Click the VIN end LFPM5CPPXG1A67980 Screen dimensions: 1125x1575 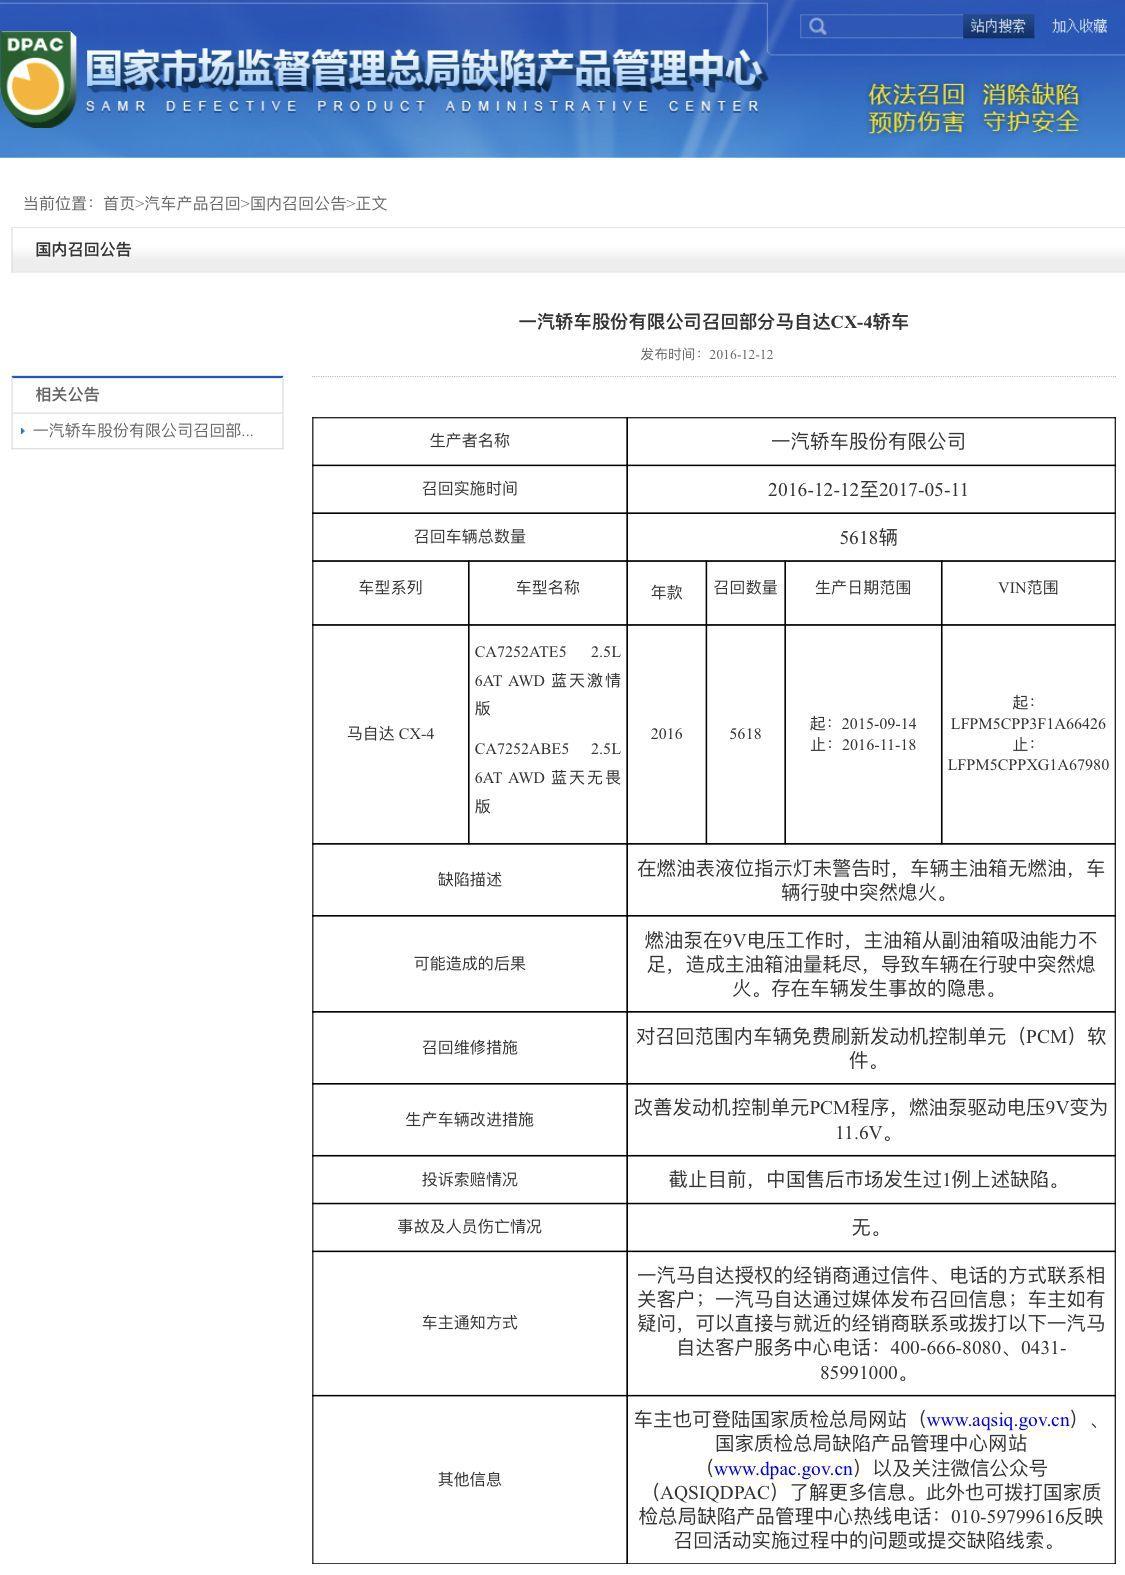point(1028,765)
